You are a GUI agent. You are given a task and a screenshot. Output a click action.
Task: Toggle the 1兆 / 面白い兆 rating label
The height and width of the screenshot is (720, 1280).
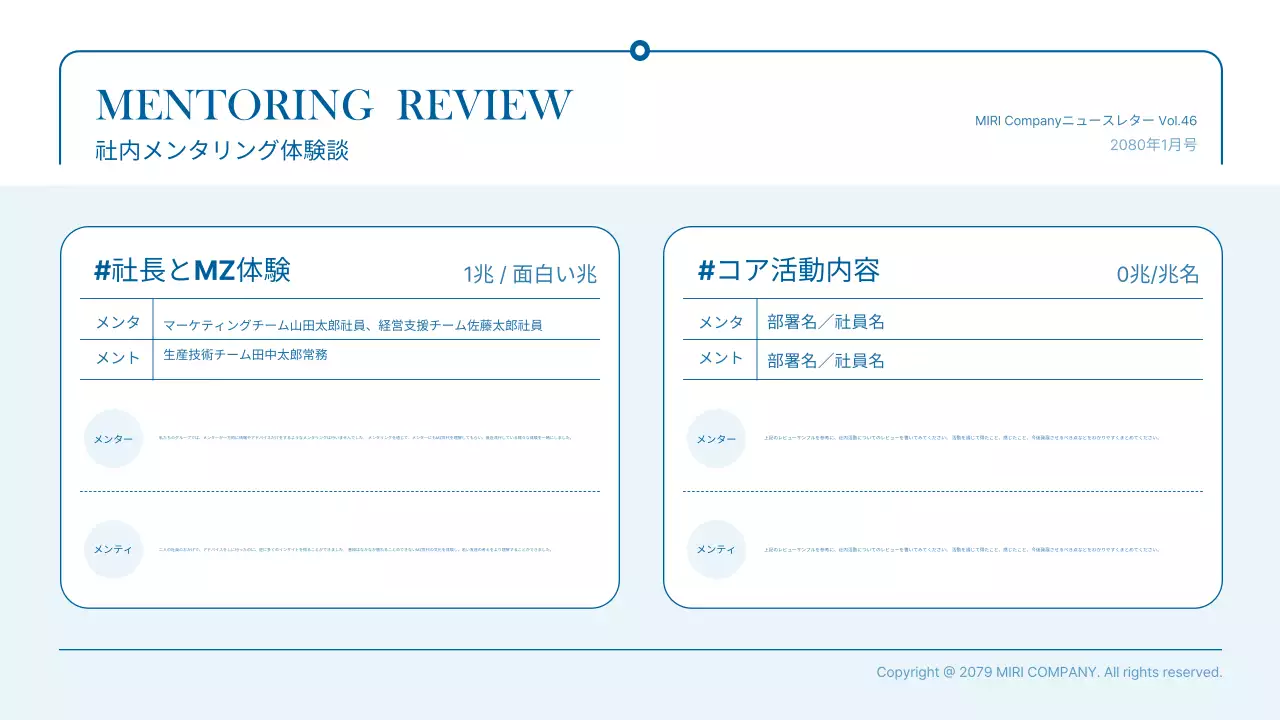tap(529, 275)
